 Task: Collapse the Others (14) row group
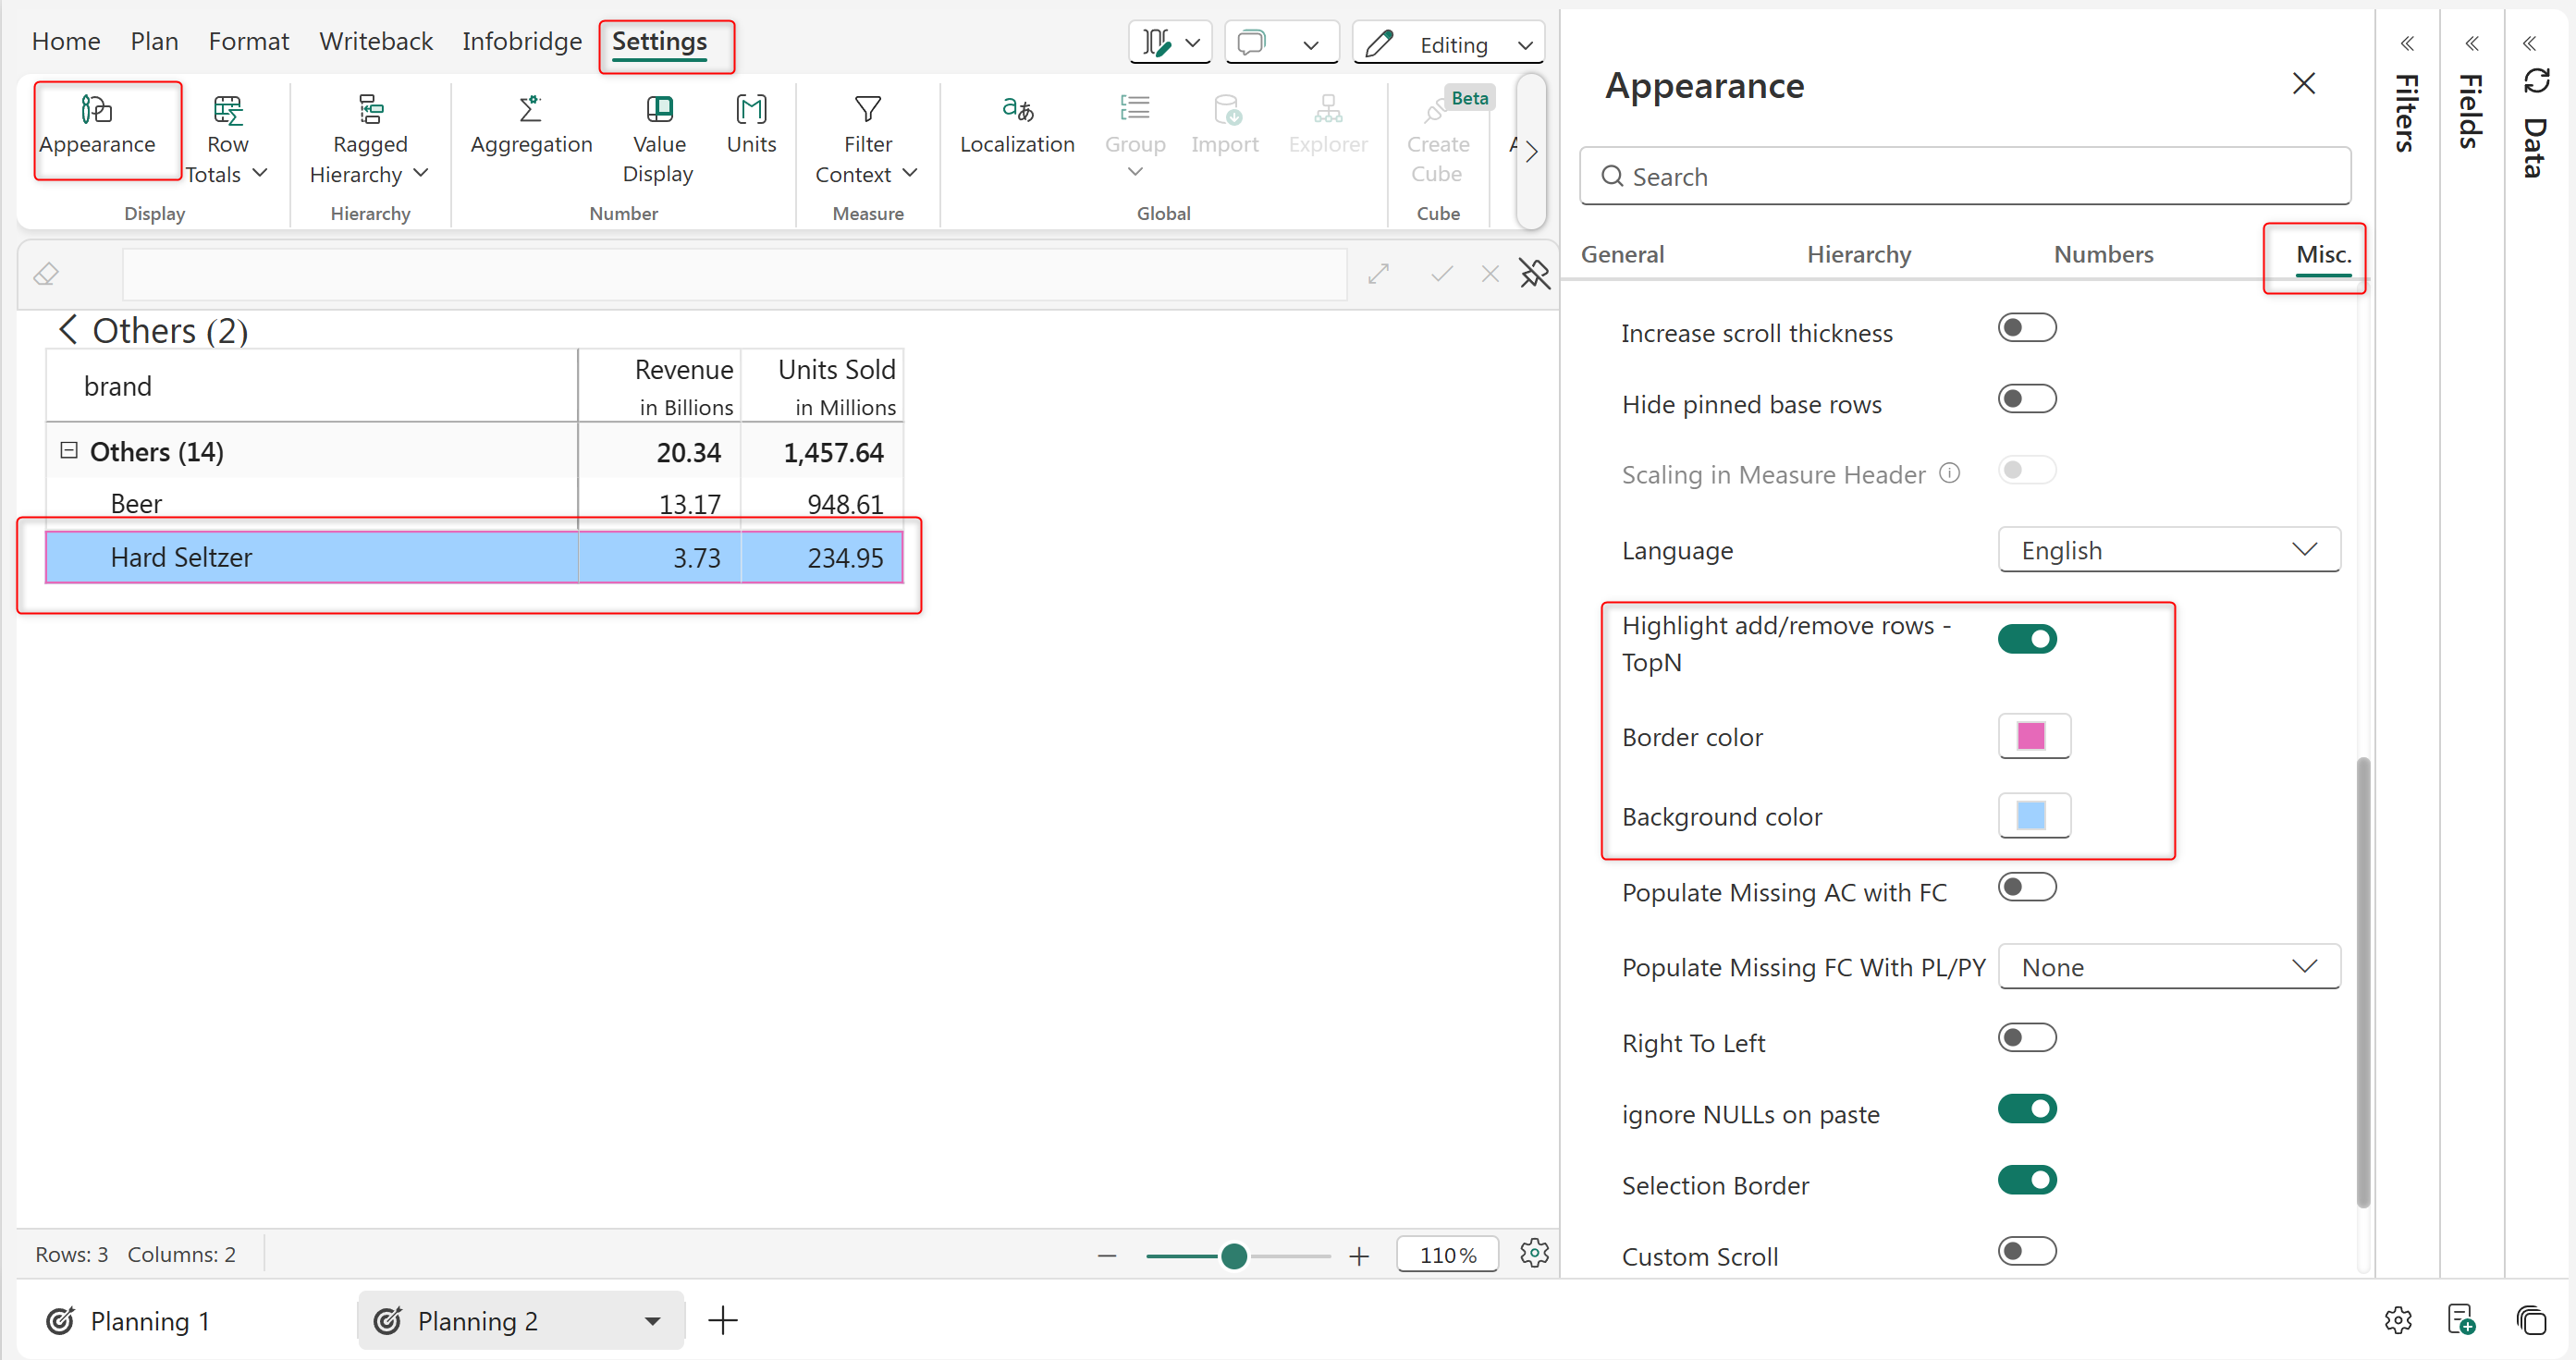point(69,451)
